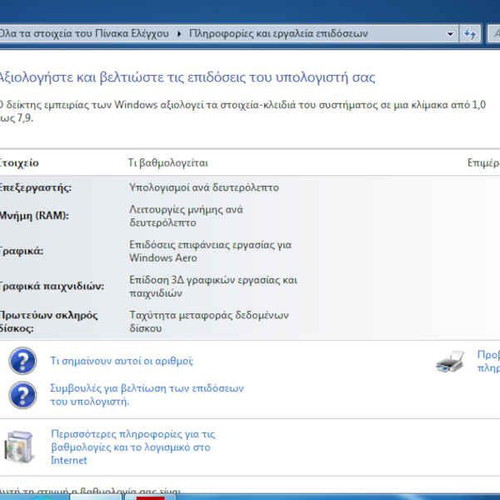The image size is (500, 500).
Task: Go to 'Όλα τα στοιχεία του Πίνακα Ελέγχου' breadcrumb
Action: [84, 34]
